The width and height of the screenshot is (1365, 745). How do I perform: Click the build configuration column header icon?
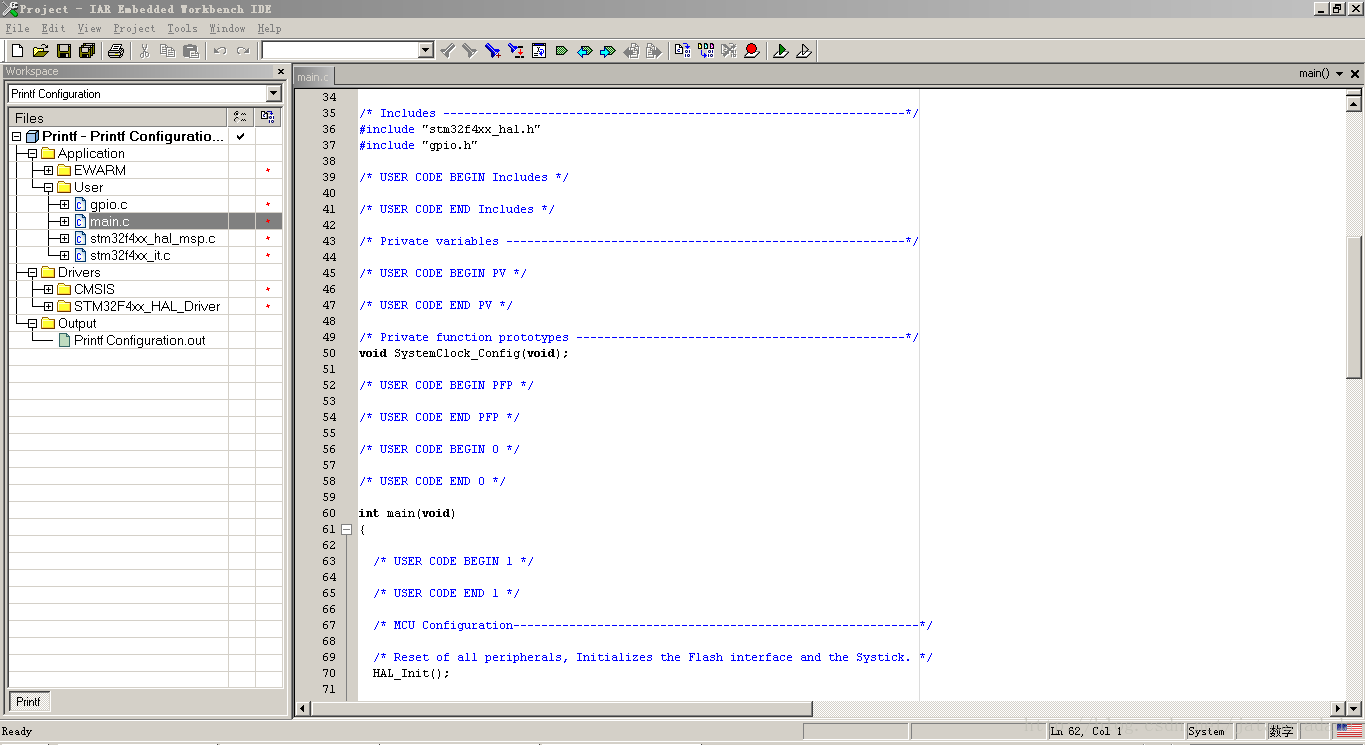click(241, 118)
